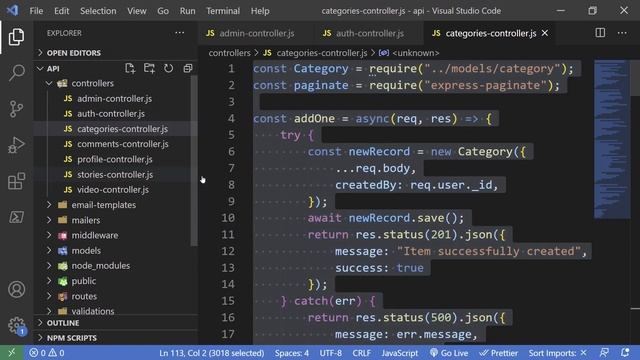This screenshot has width=640, height=360.
Task: Open admin-controller.js in Explorer tree
Action: (116, 98)
